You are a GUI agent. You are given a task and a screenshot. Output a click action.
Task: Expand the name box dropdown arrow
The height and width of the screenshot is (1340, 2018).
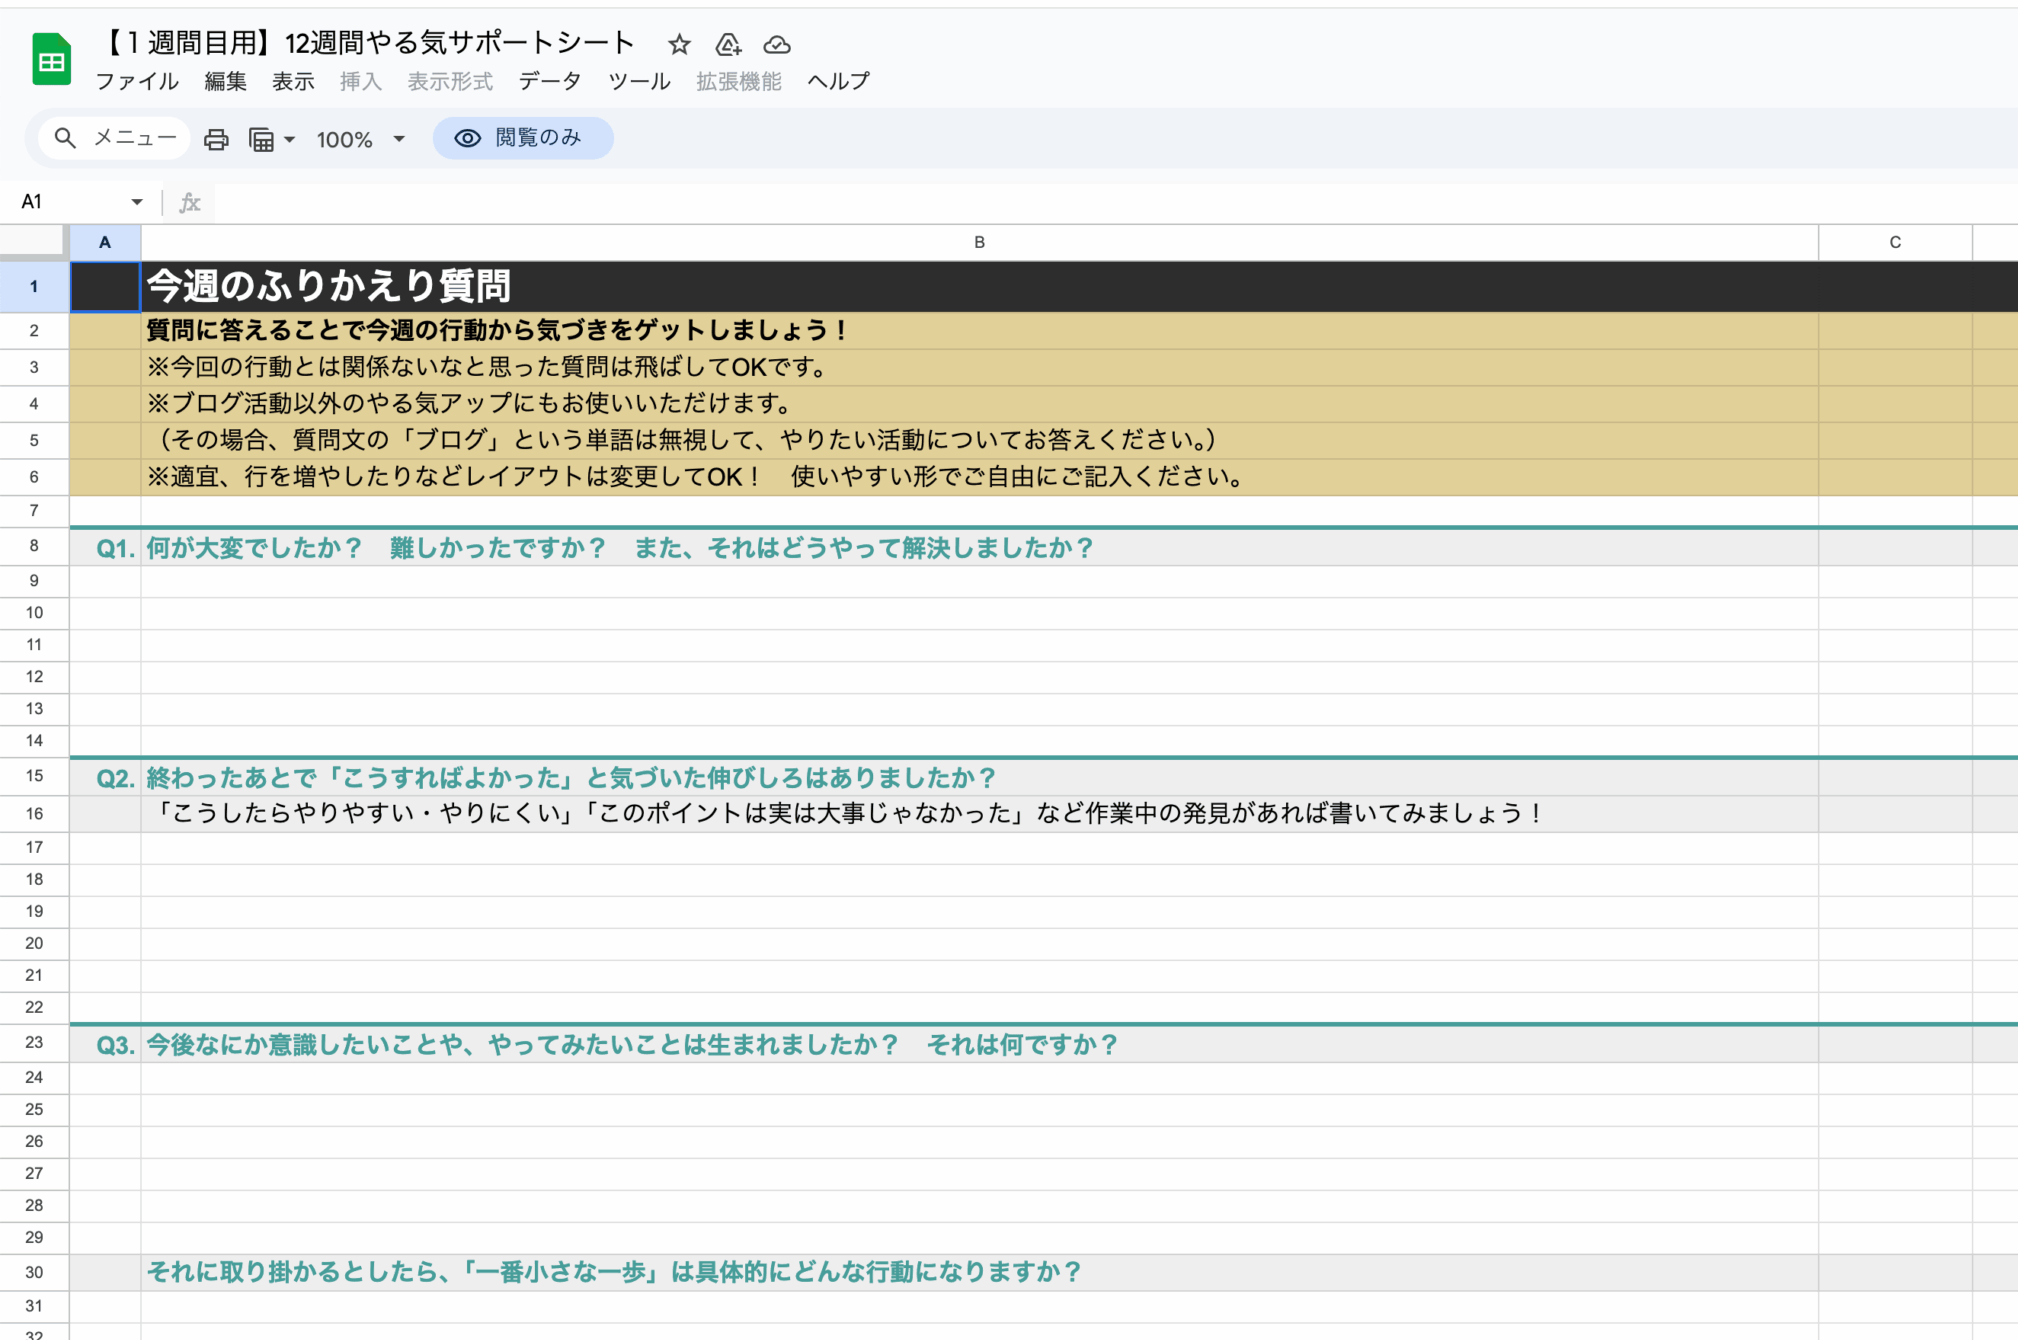pyautogui.click(x=137, y=202)
